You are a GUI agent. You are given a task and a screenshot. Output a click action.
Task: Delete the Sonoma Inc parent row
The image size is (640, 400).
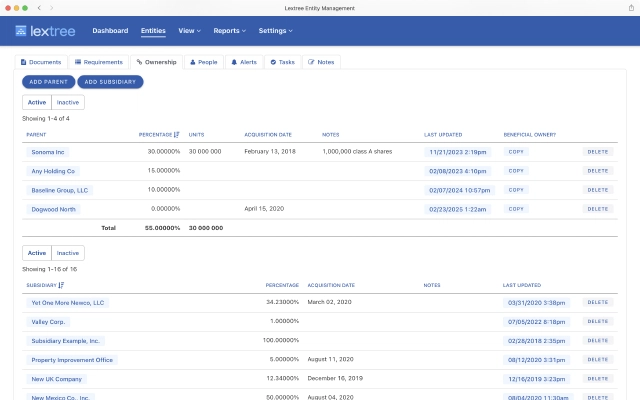598,152
